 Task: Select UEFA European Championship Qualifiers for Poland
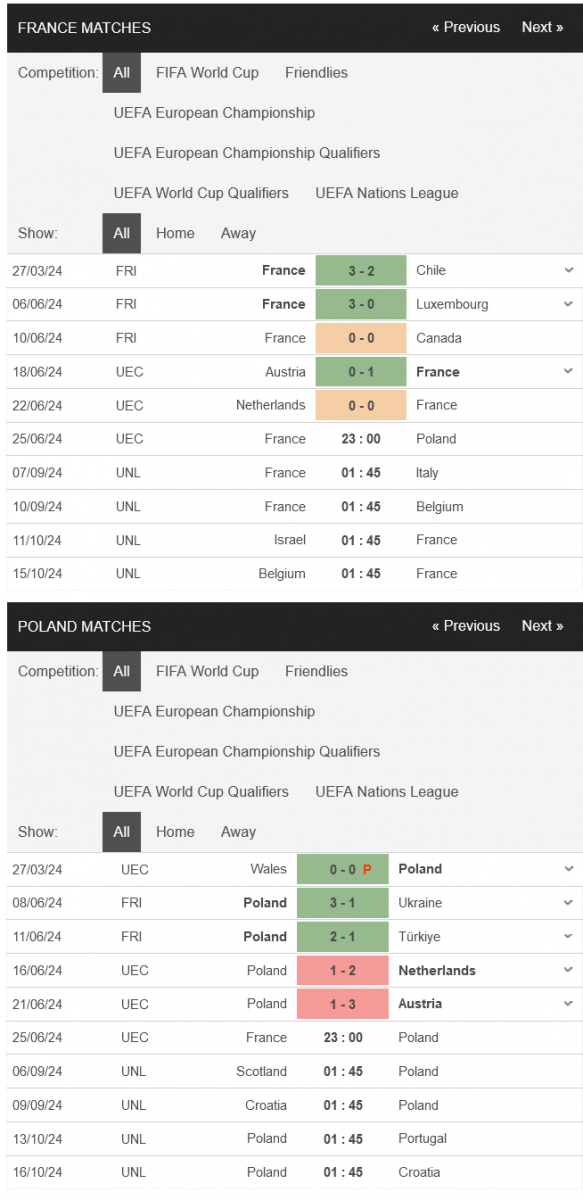247,751
